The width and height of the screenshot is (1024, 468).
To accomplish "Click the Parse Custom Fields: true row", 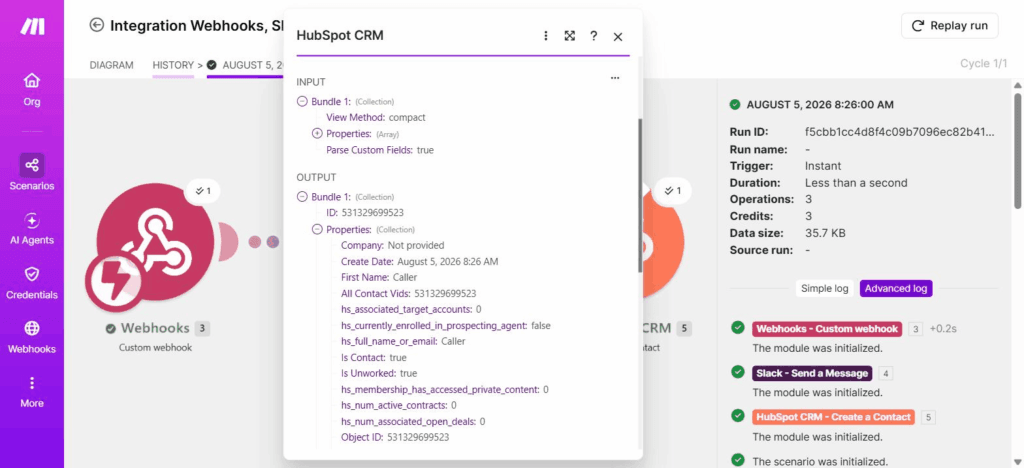I will [x=380, y=149].
